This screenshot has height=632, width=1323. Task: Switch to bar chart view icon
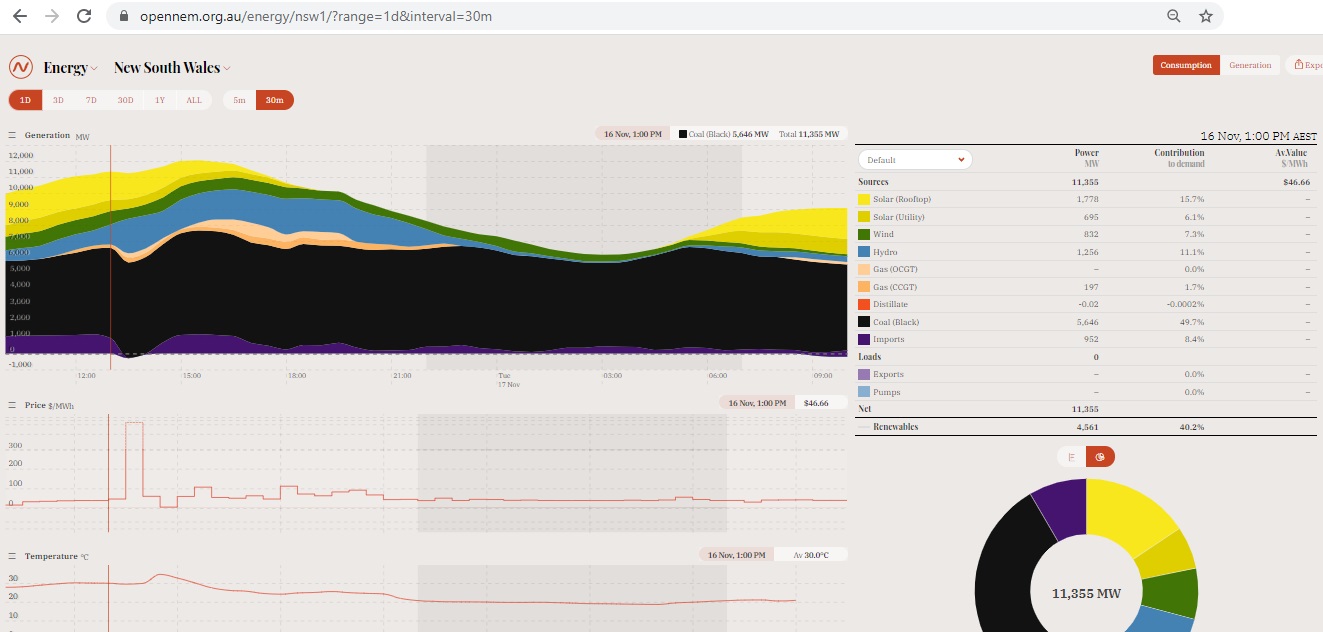(x=1071, y=457)
